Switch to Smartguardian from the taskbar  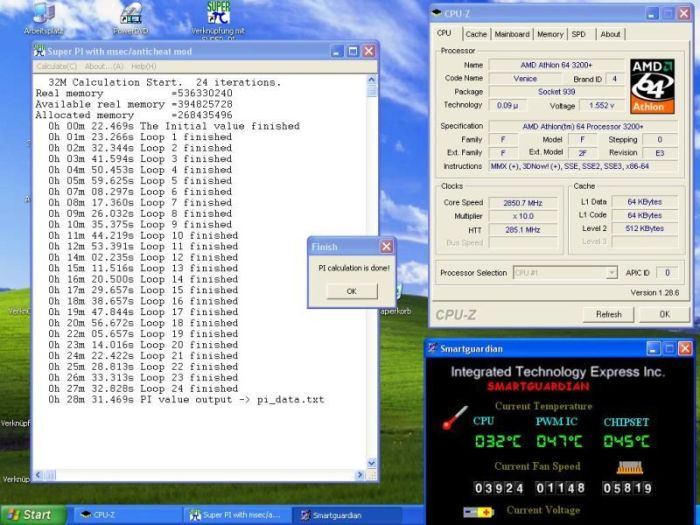[347, 515]
